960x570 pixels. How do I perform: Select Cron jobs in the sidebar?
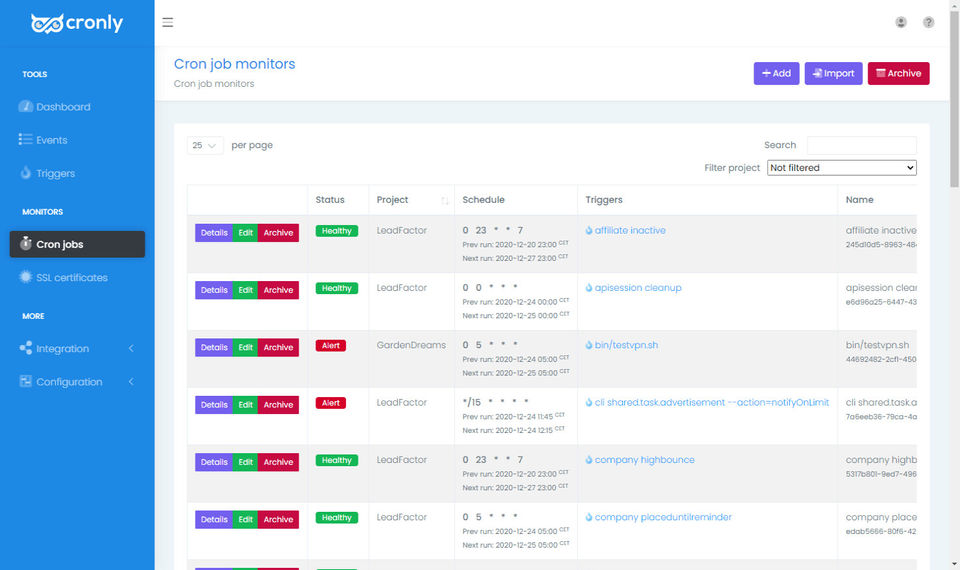click(x=77, y=244)
